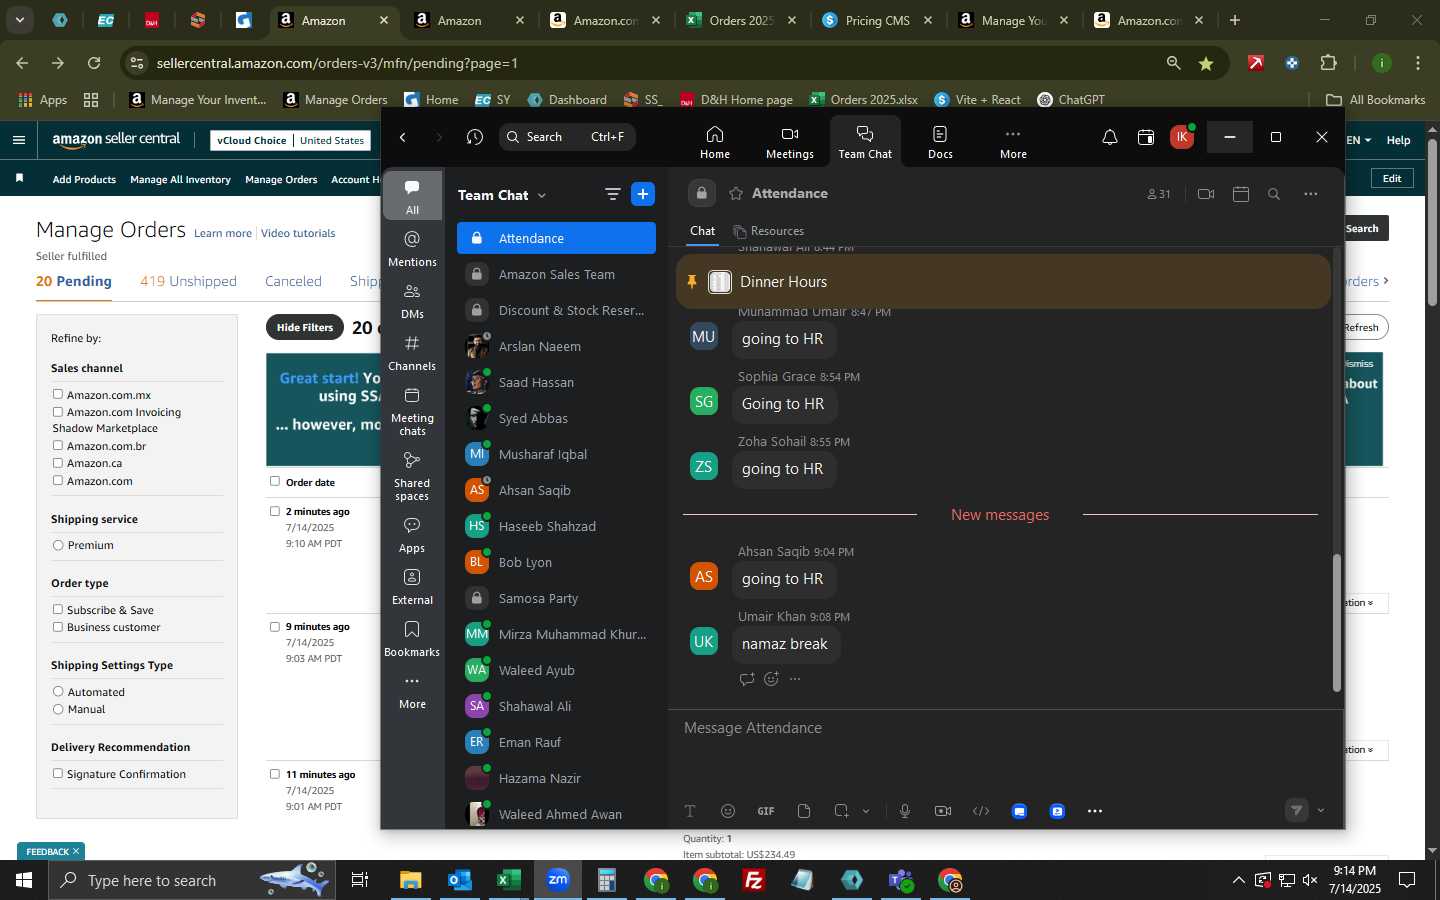1440x900 pixels.
Task: Attach file to message
Action: (804, 811)
